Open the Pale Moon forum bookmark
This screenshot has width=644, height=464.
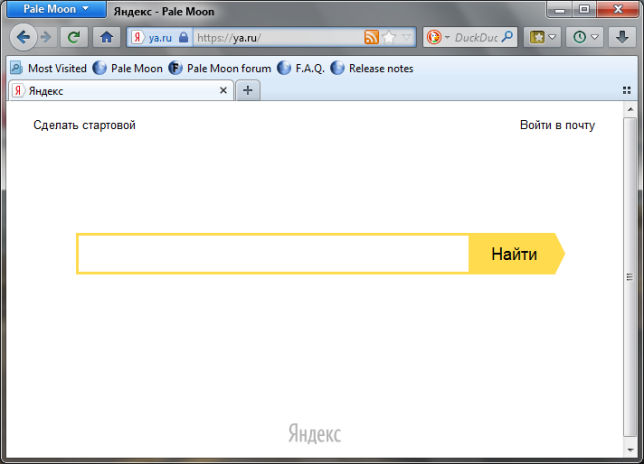click(x=220, y=68)
